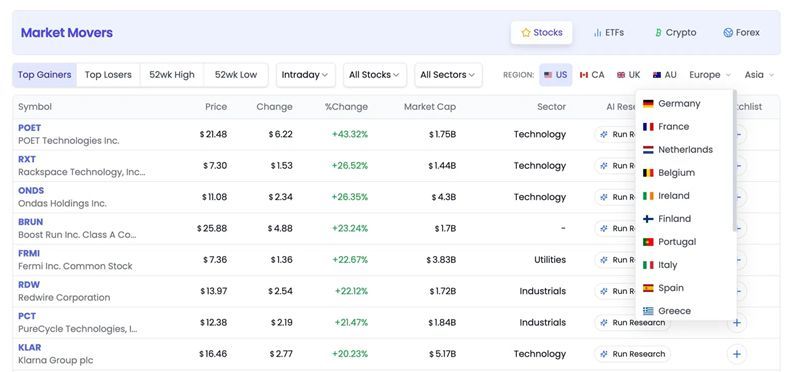The height and width of the screenshot is (372, 800).
Task: Open the All Sectors dropdown
Action: click(448, 75)
